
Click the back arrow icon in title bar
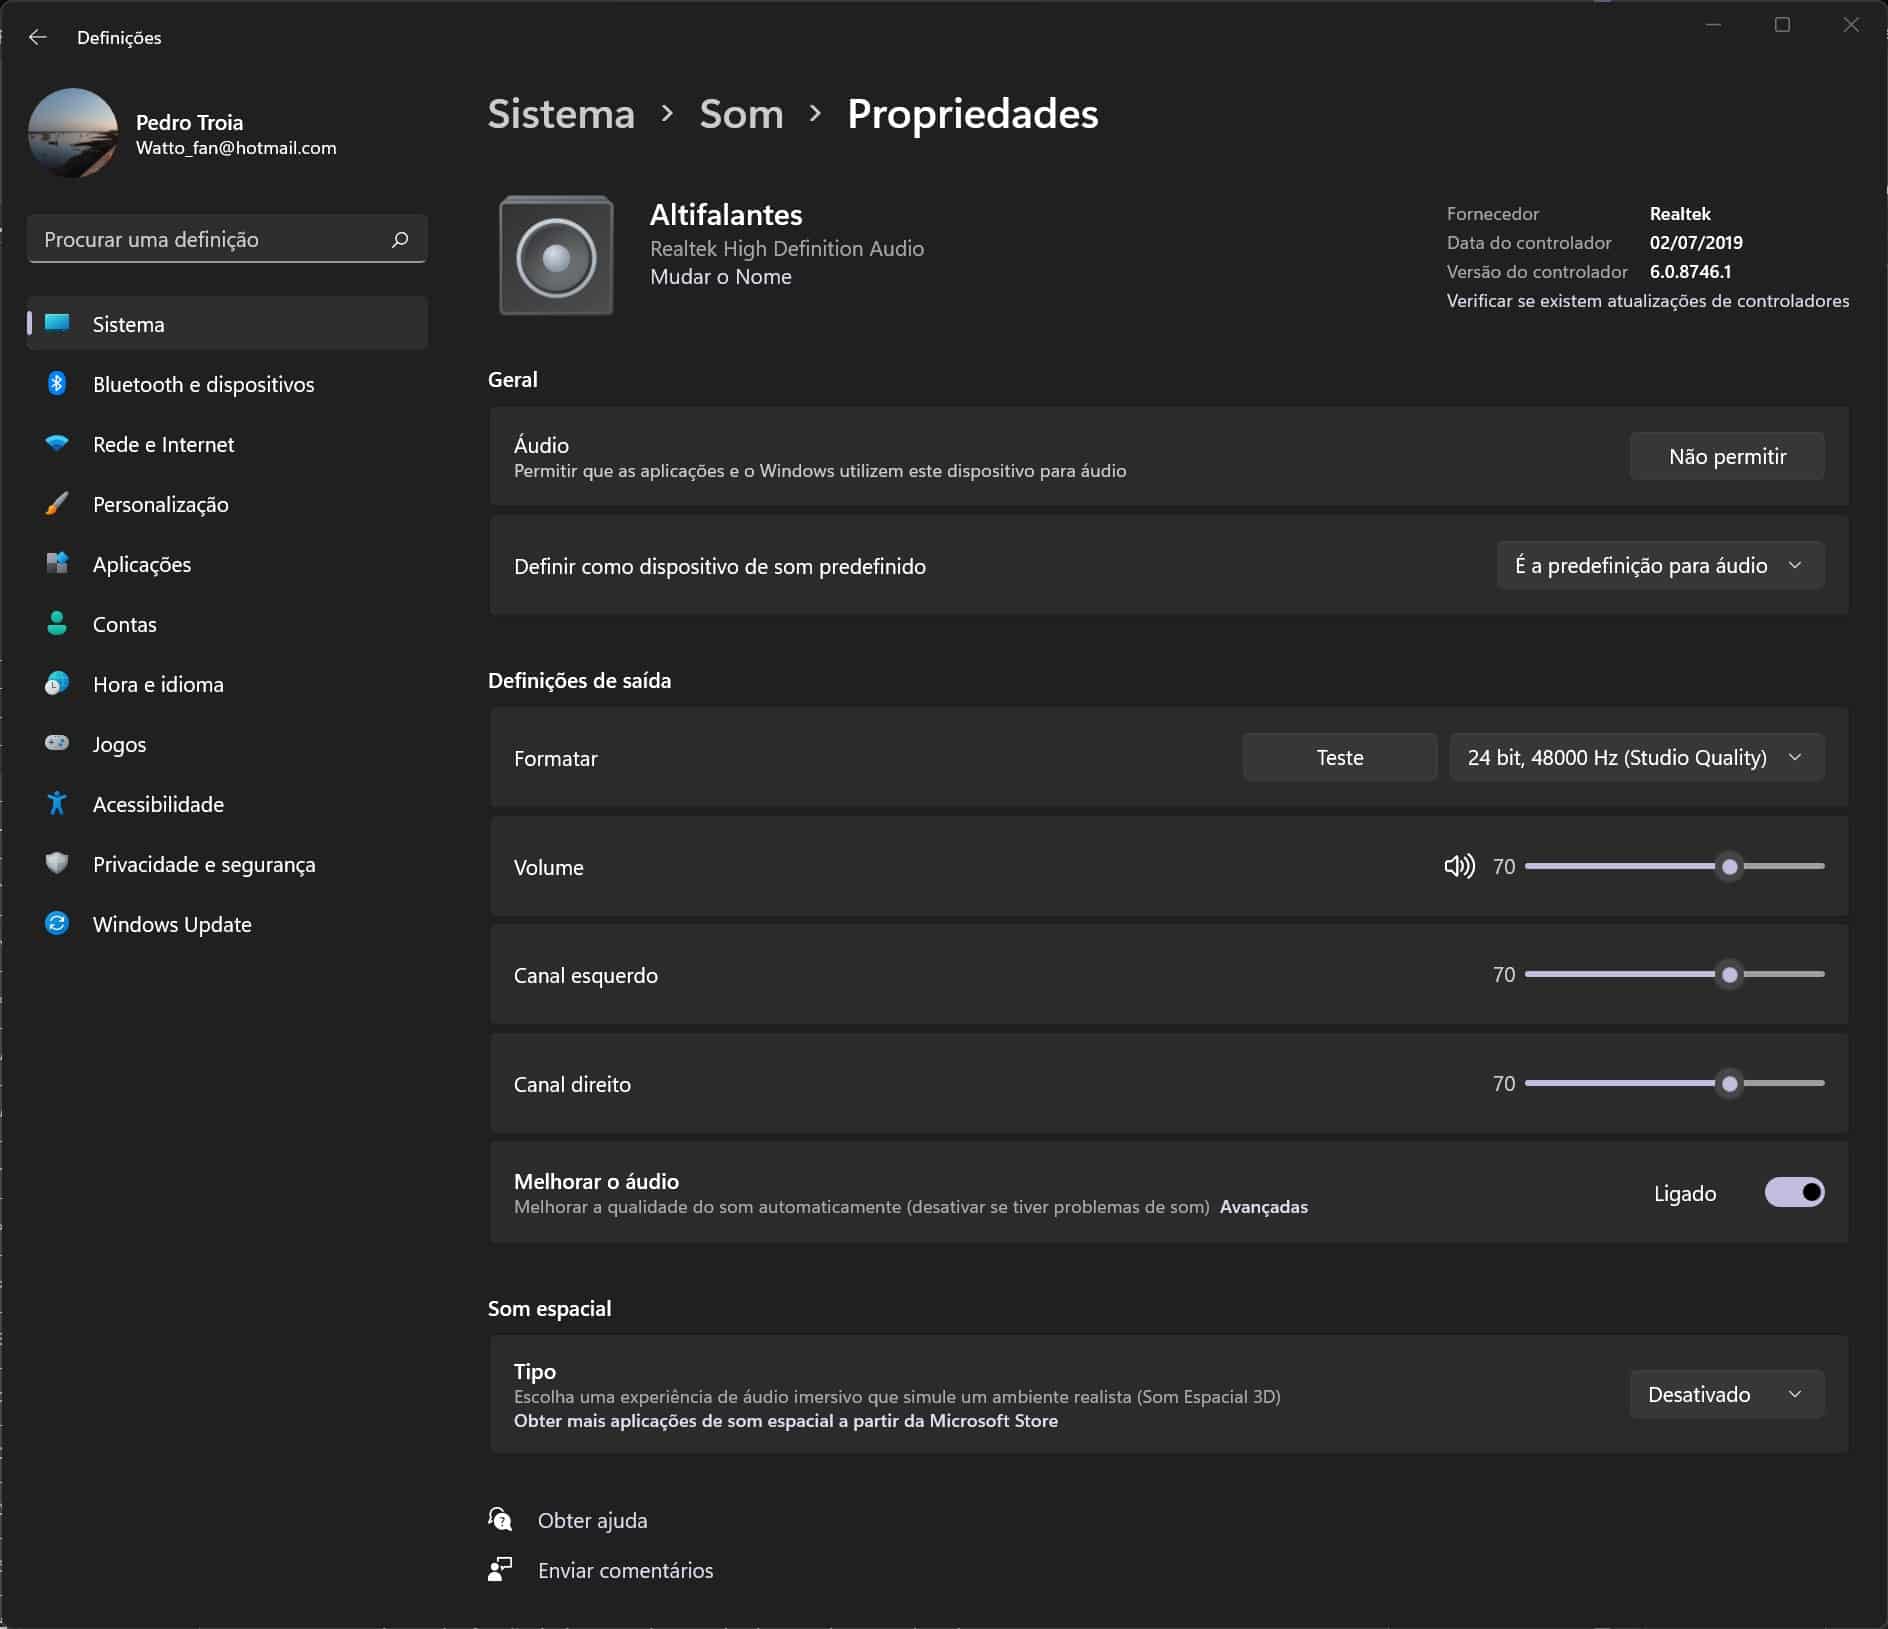coord(38,37)
